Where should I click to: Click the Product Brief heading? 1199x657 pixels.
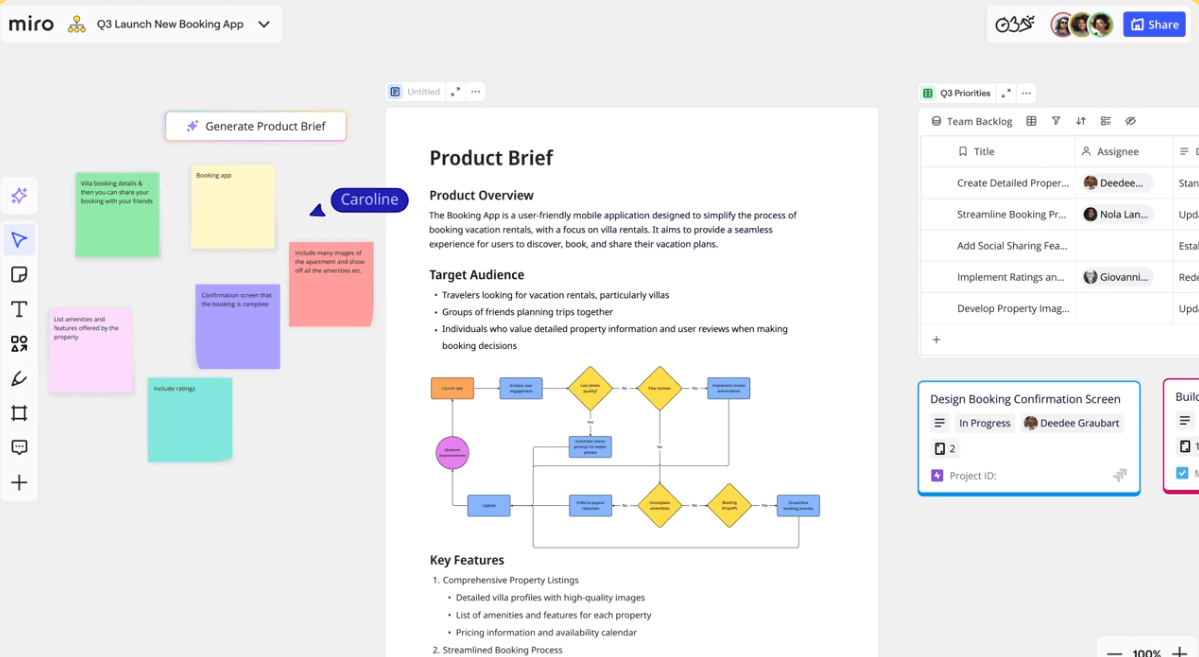(491, 158)
